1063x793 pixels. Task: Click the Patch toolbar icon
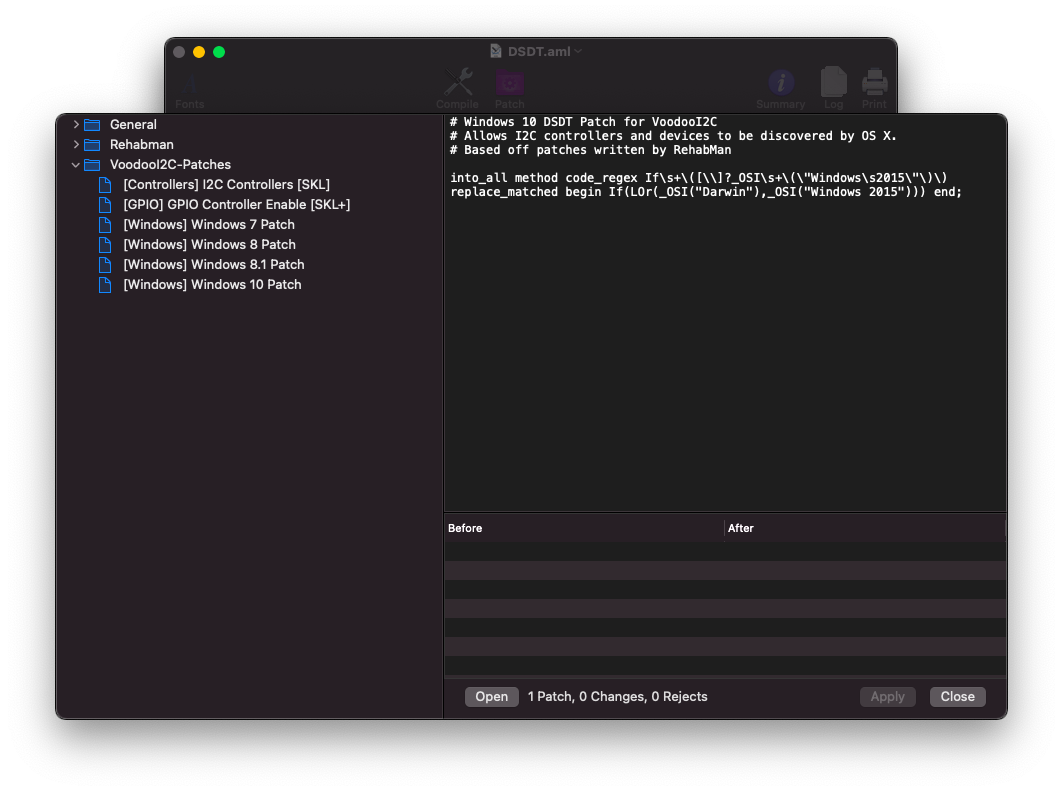(509, 84)
